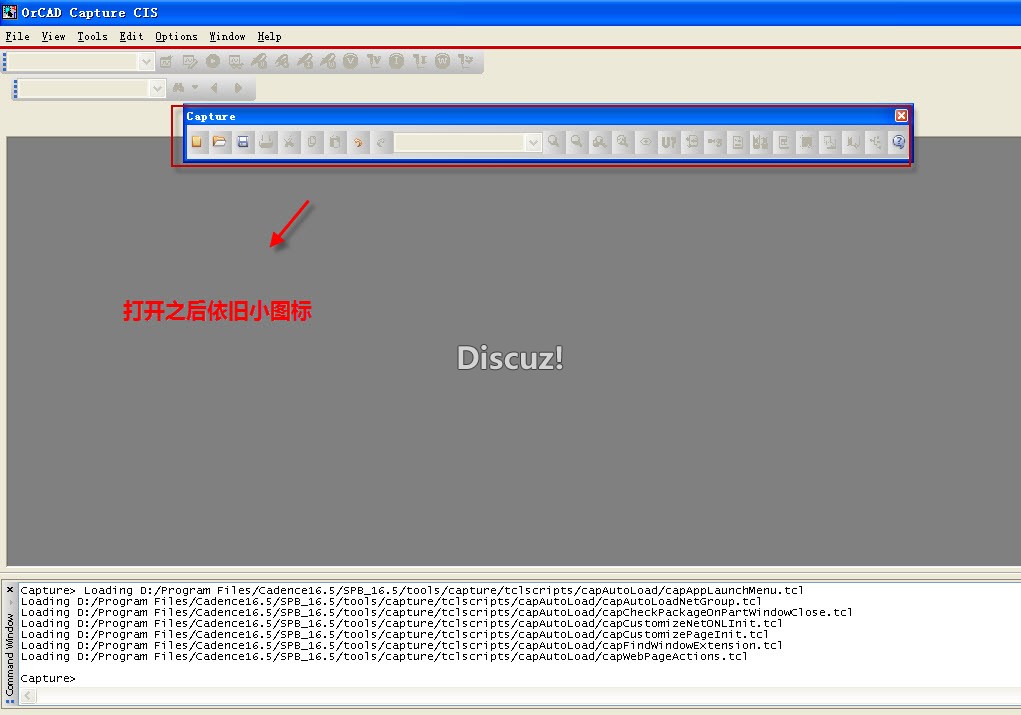Click the Zoom to All icon
The width and height of the screenshot is (1021, 715).
622,142
